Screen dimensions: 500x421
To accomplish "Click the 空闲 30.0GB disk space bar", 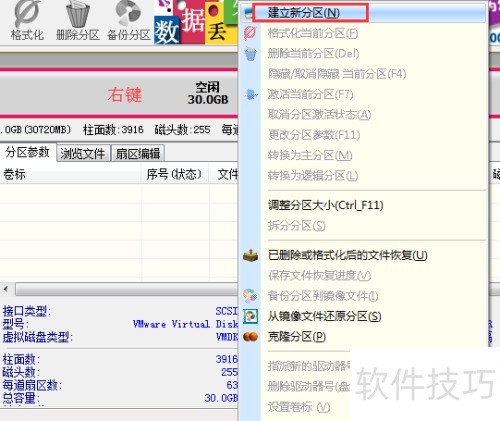I will pyautogui.click(x=119, y=94).
